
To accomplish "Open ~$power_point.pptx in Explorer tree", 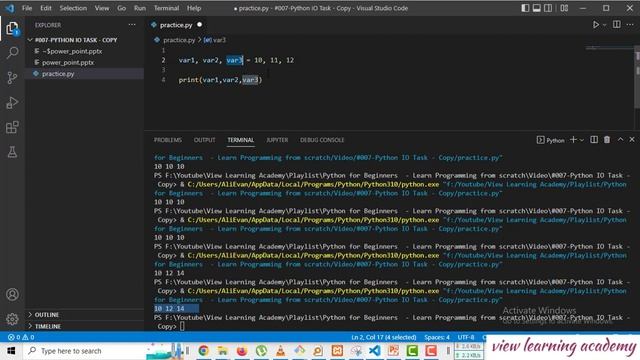I will pos(72,51).
